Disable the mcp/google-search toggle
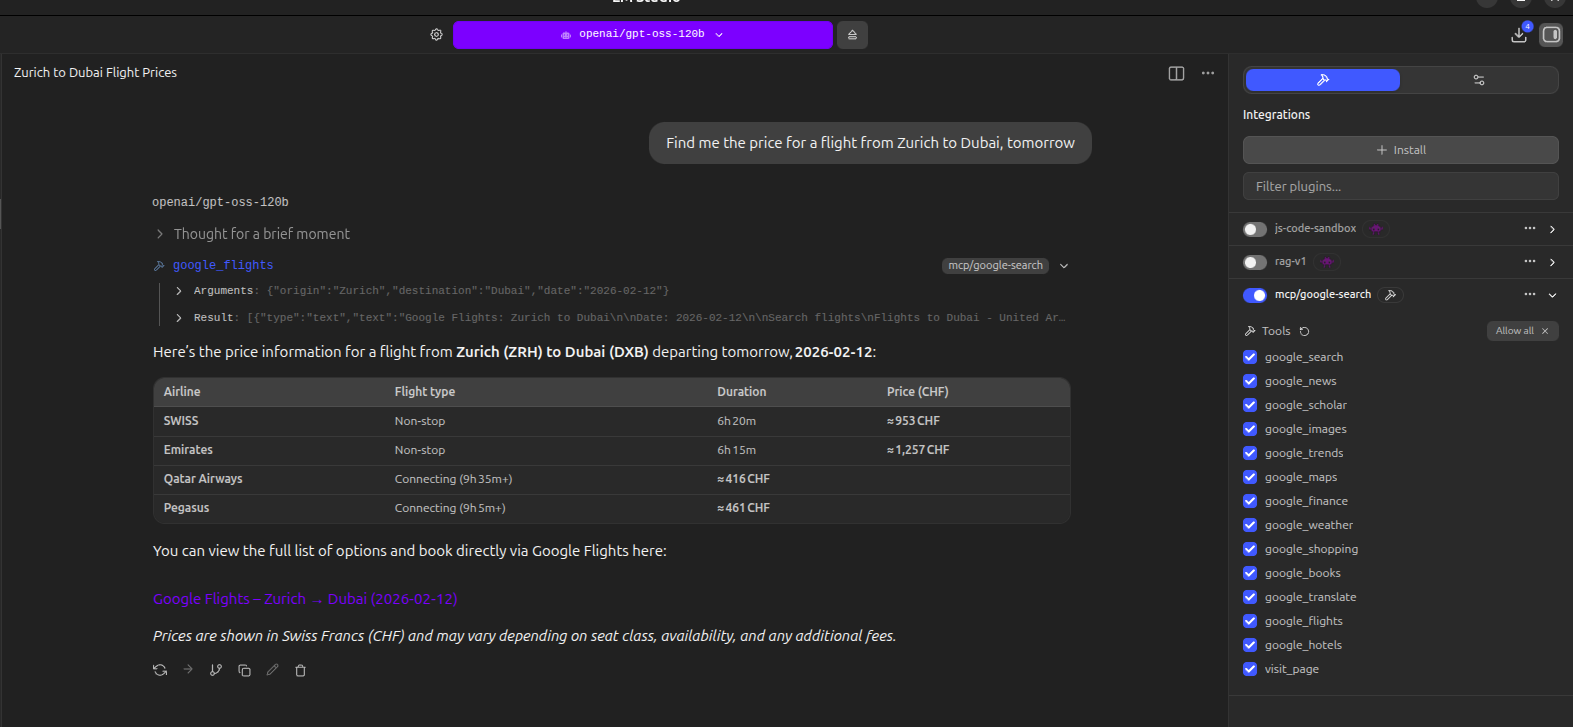Screen dimensions: 1573x727 (1255, 295)
